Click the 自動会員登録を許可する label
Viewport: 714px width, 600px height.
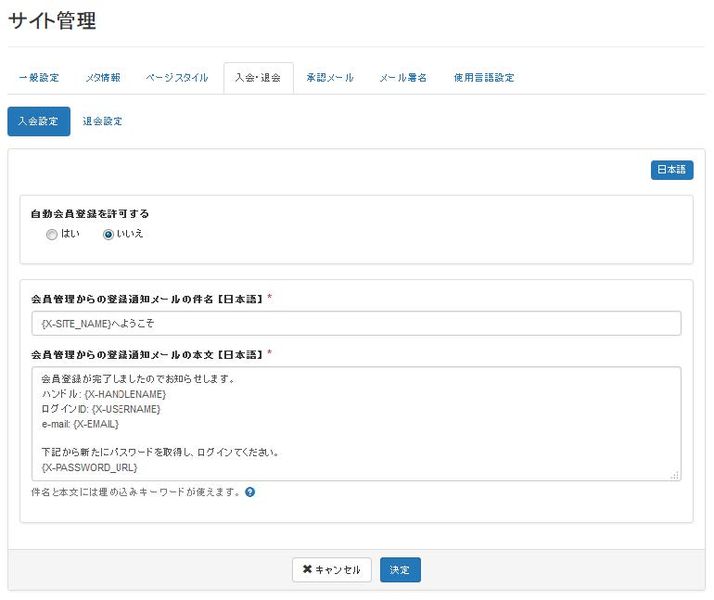(90, 214)
